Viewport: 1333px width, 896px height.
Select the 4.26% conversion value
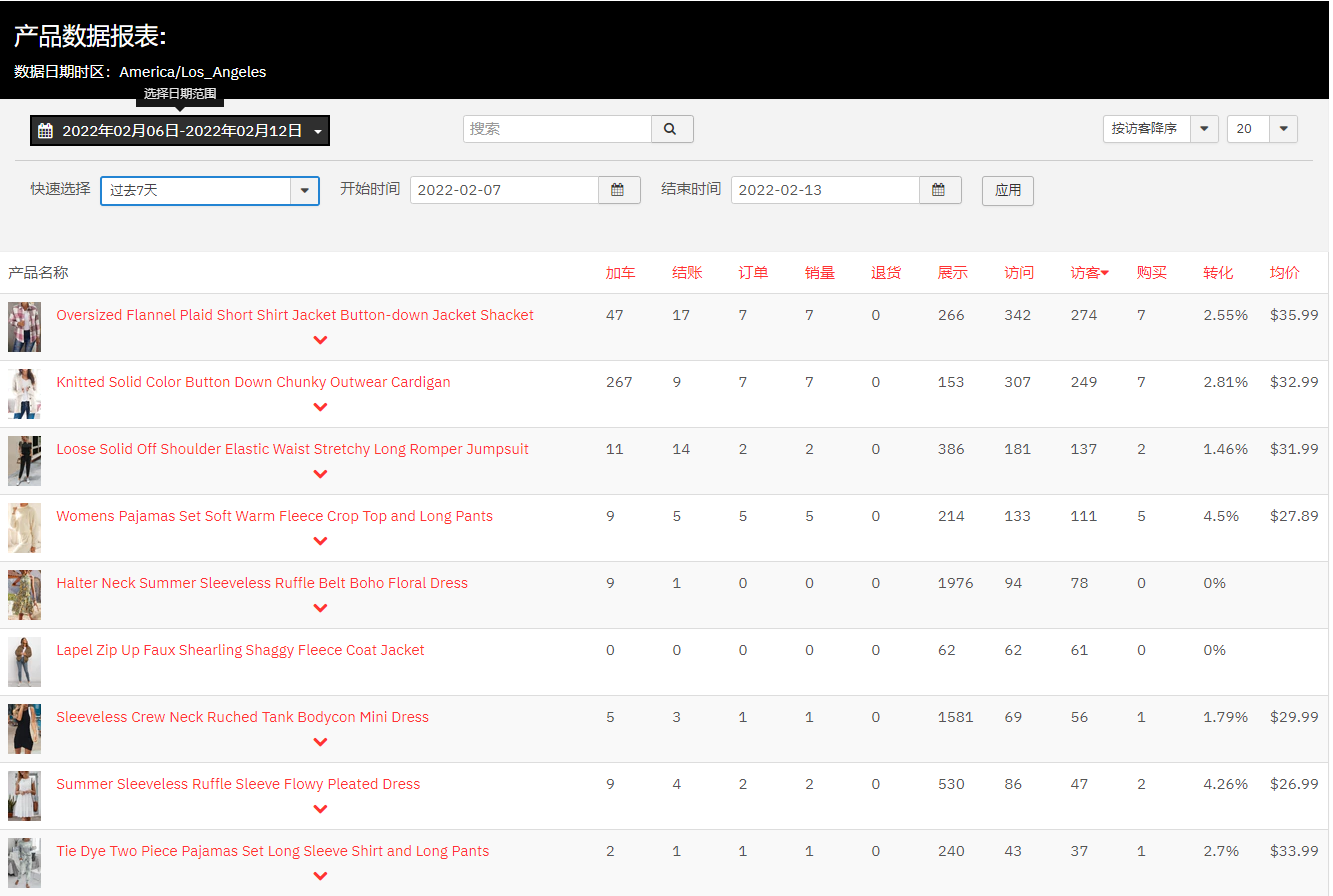(x=1225, y=784)
